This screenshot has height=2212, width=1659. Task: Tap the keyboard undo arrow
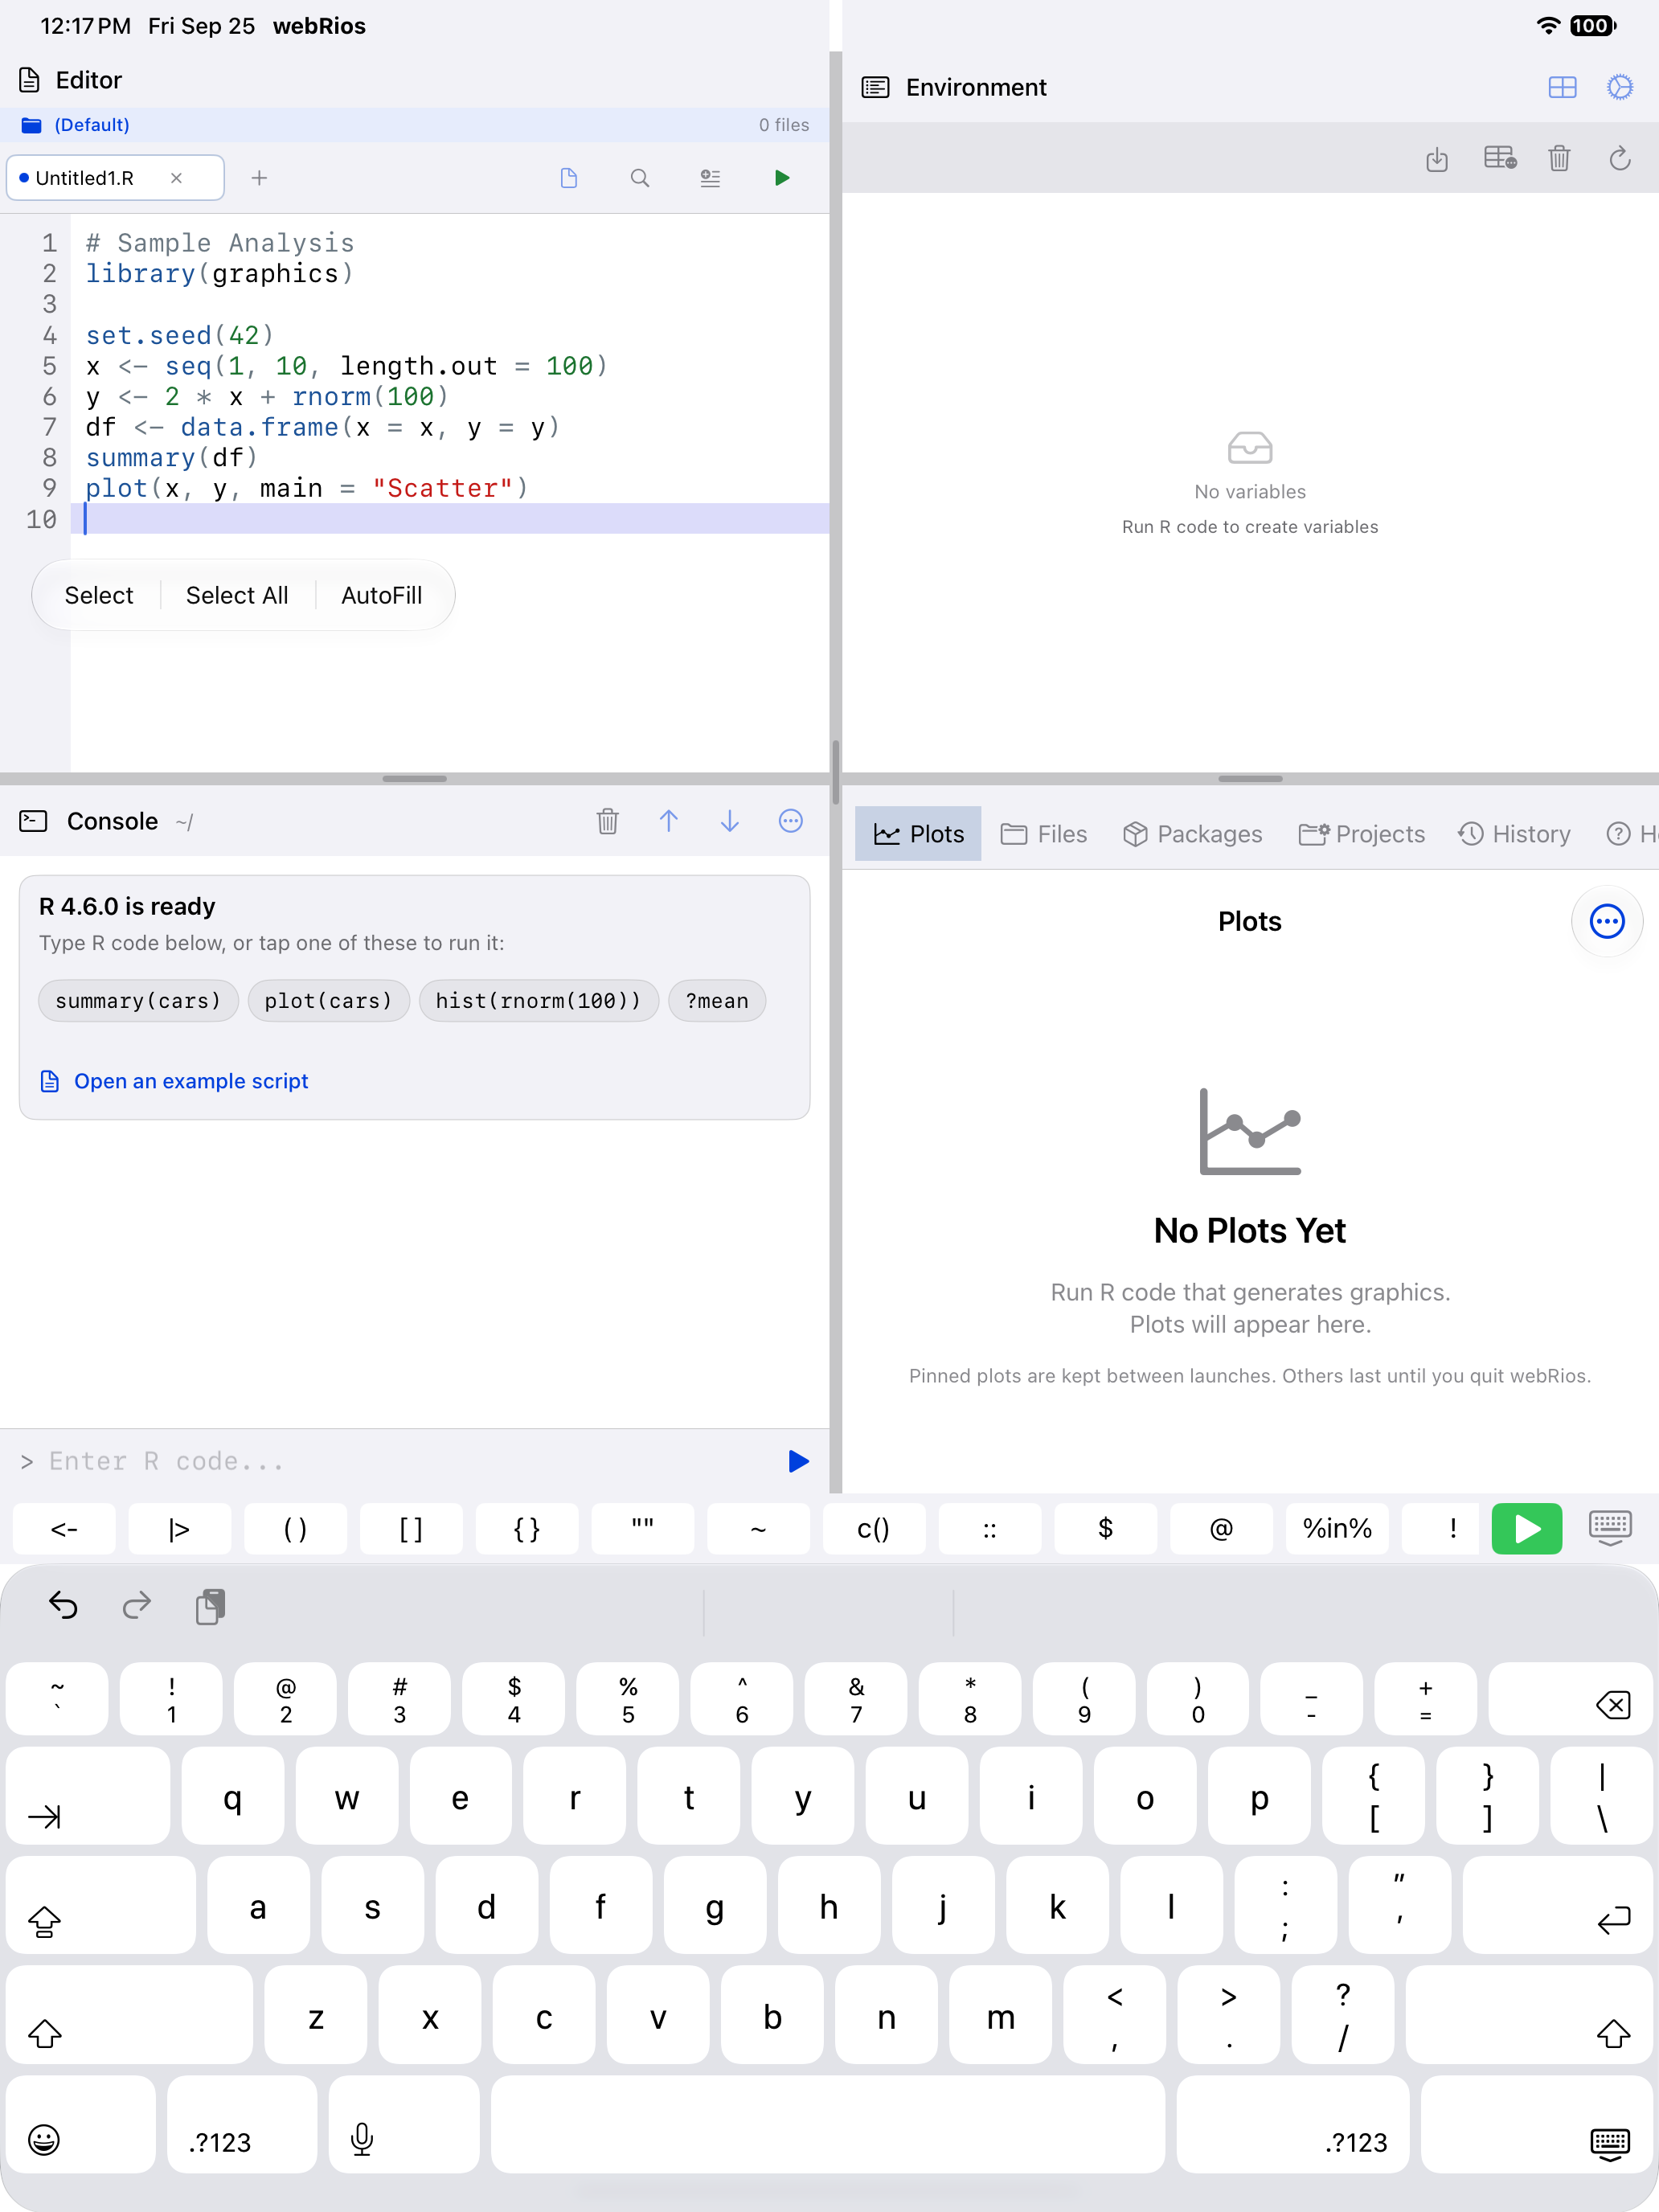point(63,1605)
